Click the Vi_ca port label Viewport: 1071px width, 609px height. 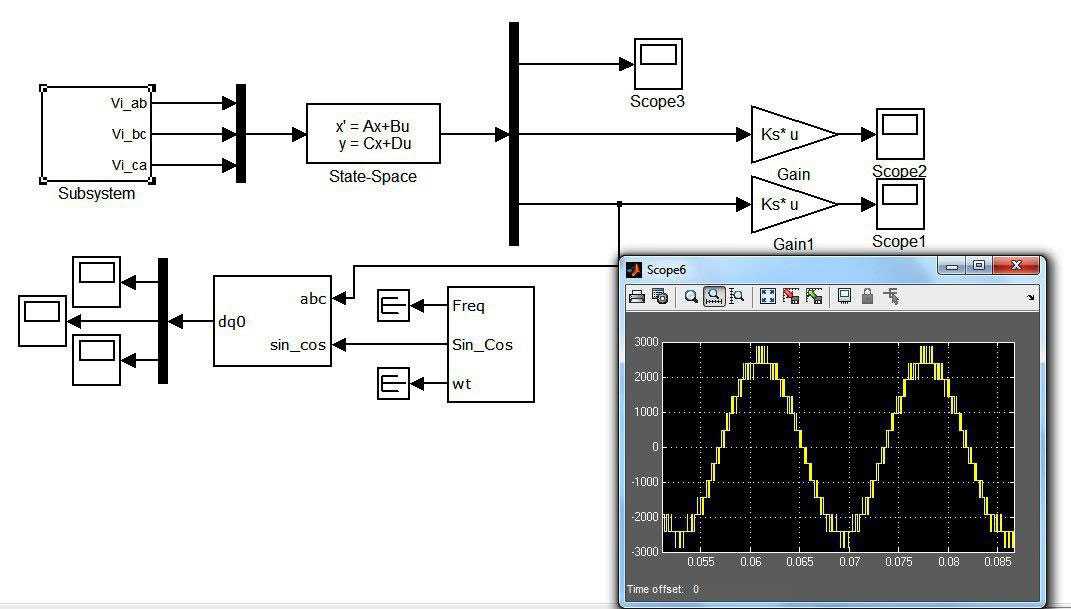(x=129, y=165)
